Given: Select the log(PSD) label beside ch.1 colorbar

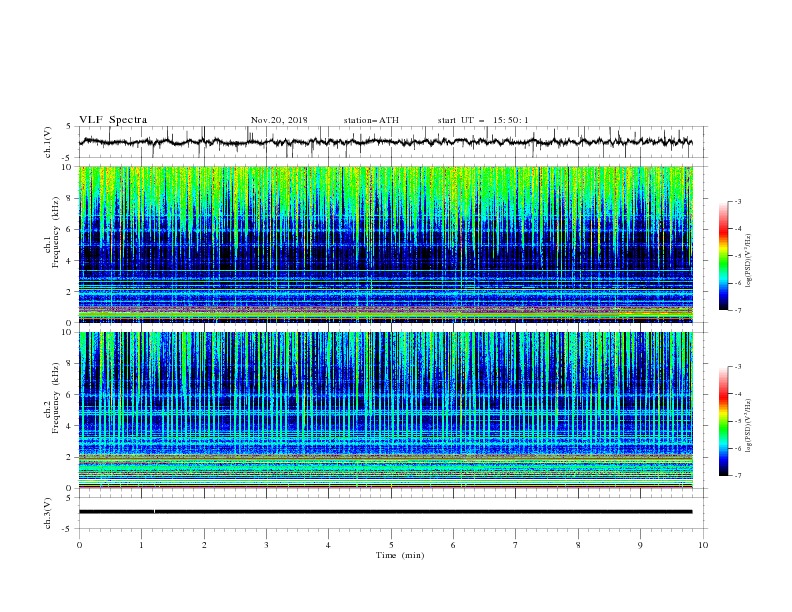Looking at the screenshot, I should pyautogui.click(x=749, y=261).
